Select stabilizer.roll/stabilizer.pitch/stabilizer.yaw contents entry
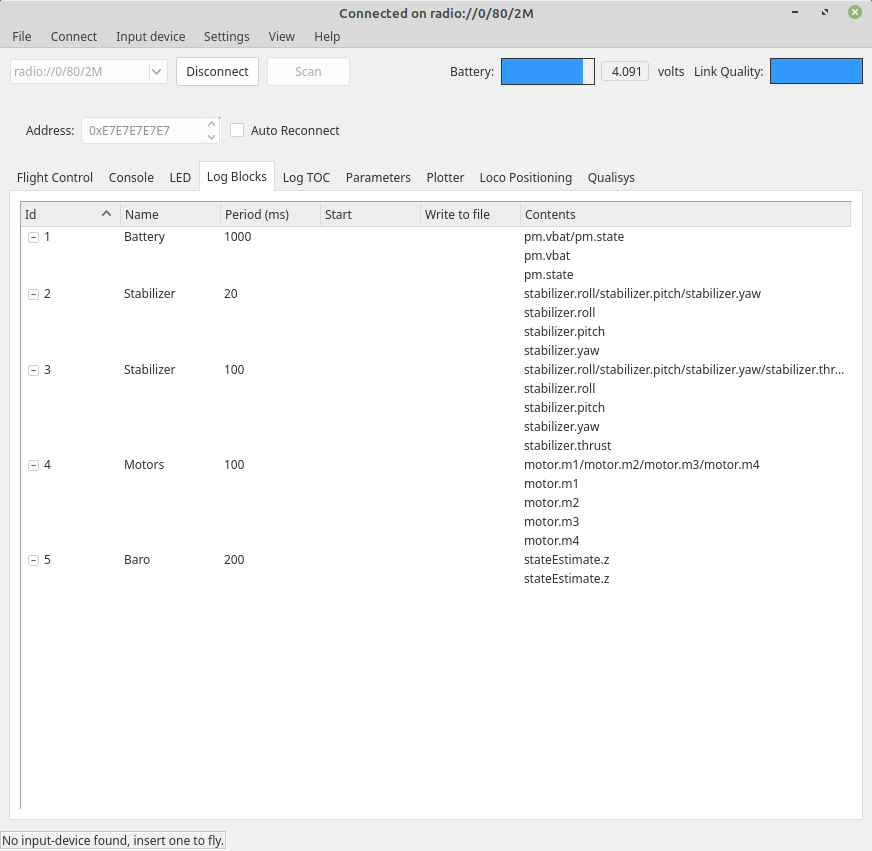 click(x=642, y=294)
